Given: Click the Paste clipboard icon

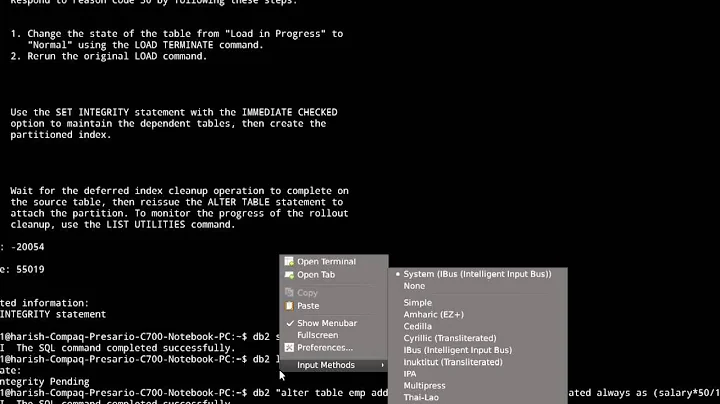Looking at the screenshot, I should [289, 306].
